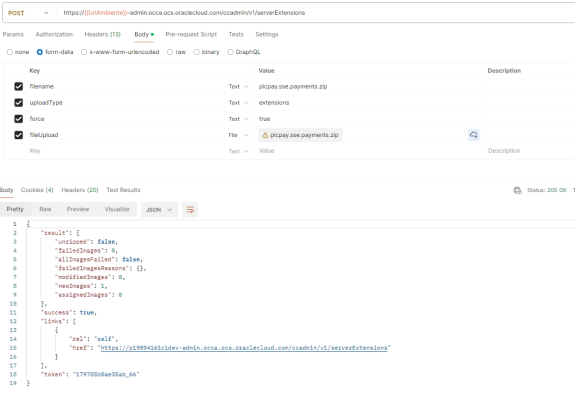
Task: Uncheck the filename row checkbox
Action: [18, 86]
